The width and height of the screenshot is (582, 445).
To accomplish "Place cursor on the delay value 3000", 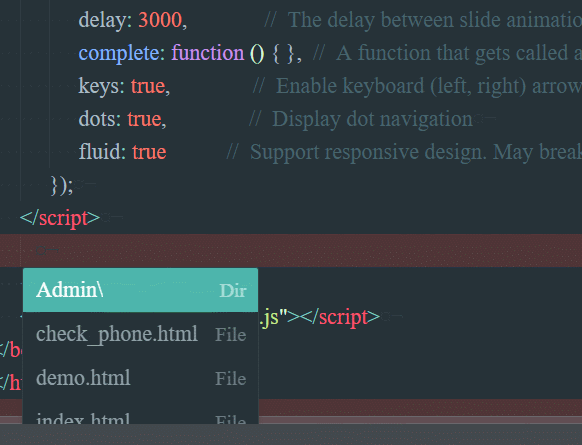I will [x=160, y=20].
